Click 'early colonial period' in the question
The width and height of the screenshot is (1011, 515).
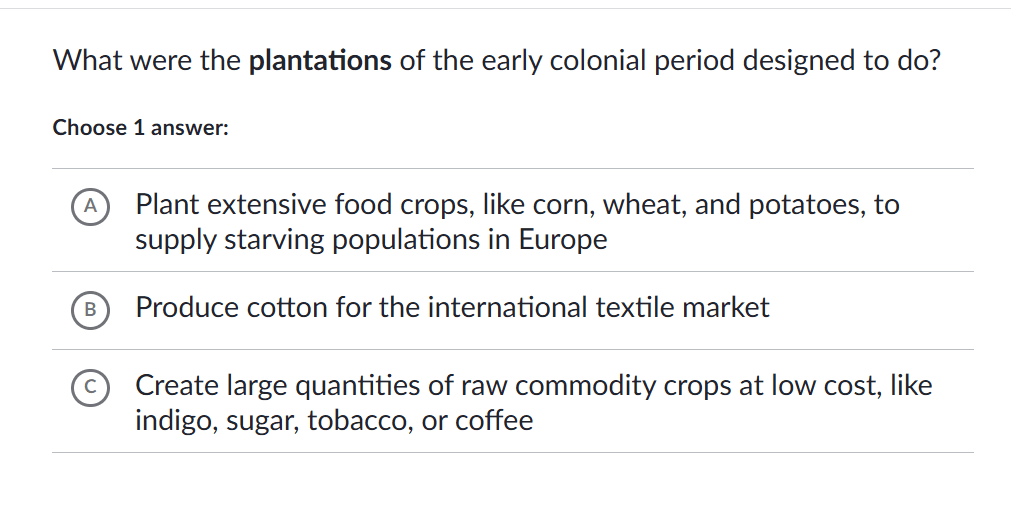583,61
